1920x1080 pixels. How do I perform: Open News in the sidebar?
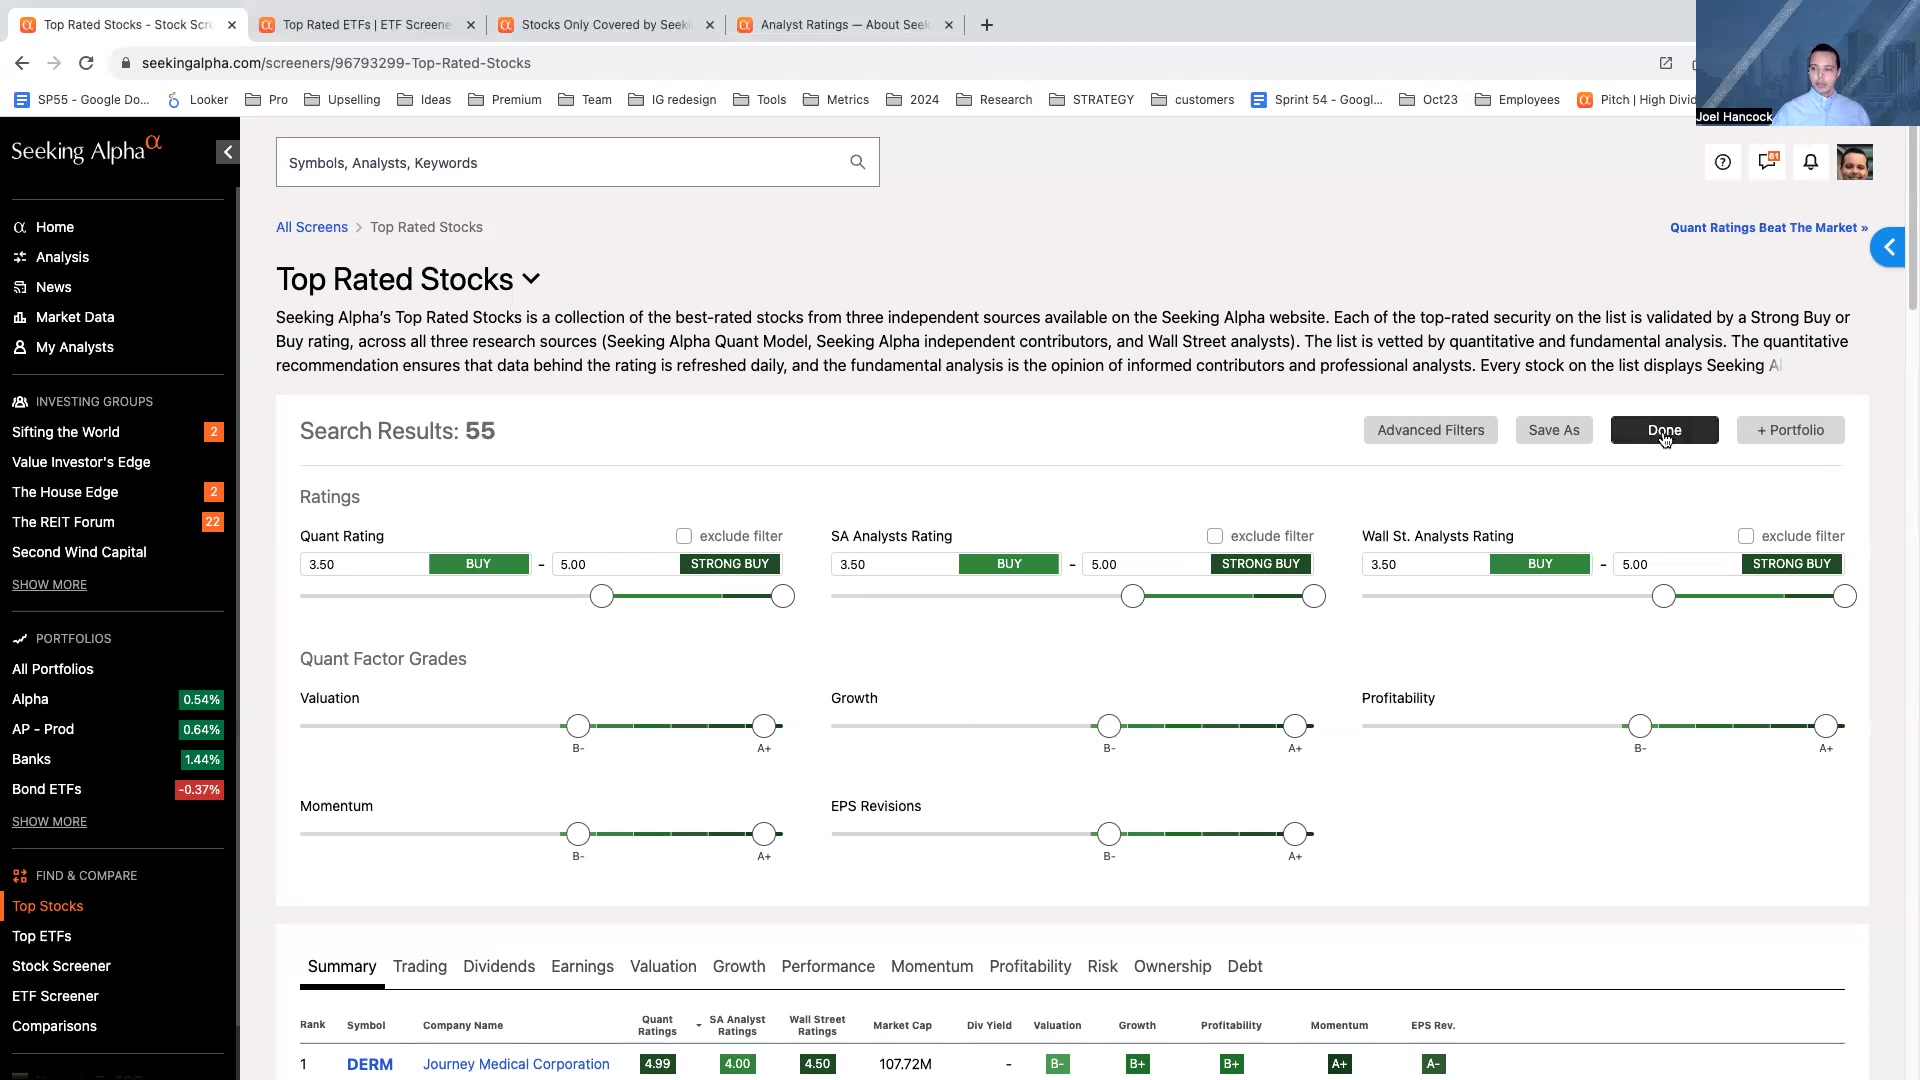pos(53,287)
